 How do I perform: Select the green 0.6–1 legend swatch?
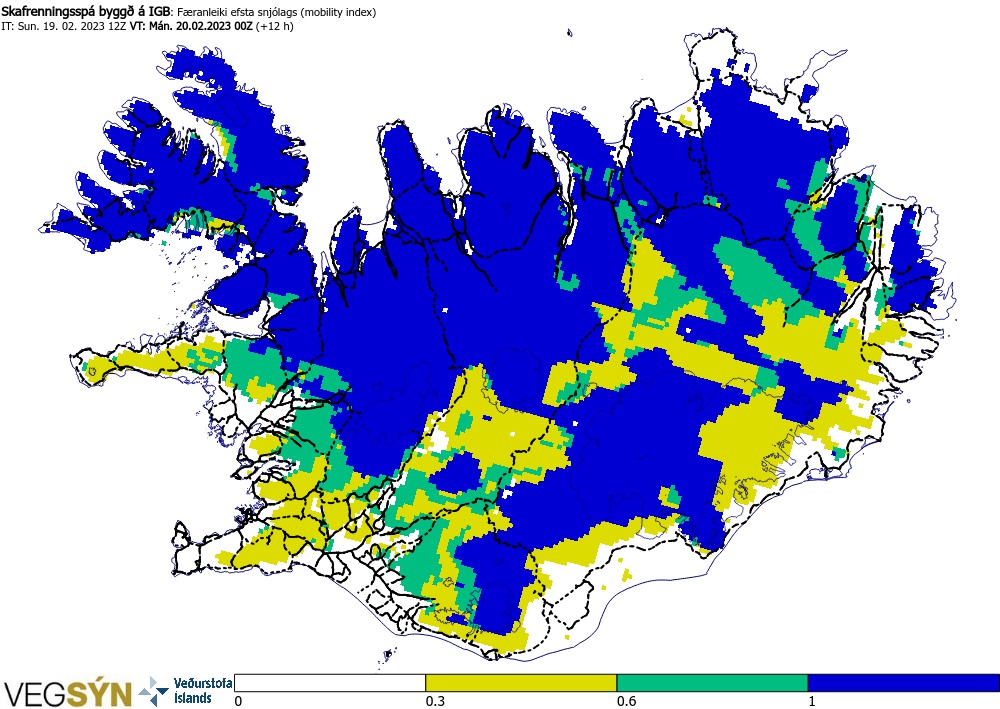[x=712, y=683]
